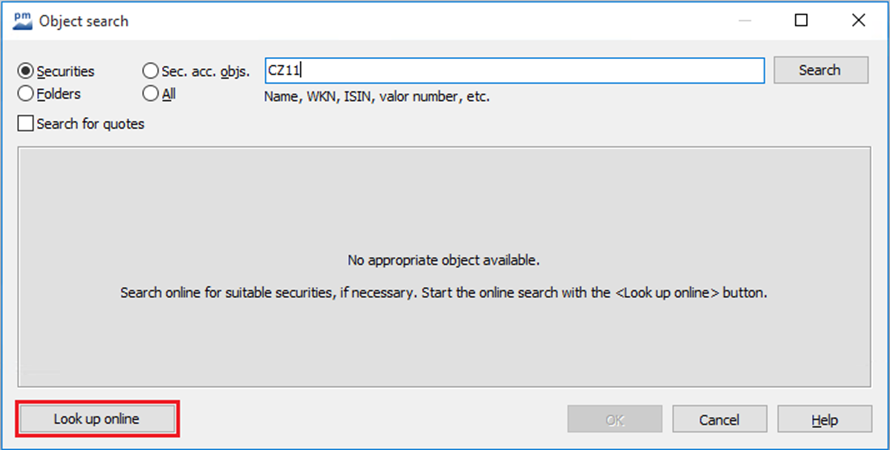Image resolution: width=890 pixels, height=450 pixels.
Task: Open Help for this dialog
Action: pyautogui.click(x=824, y=419)
